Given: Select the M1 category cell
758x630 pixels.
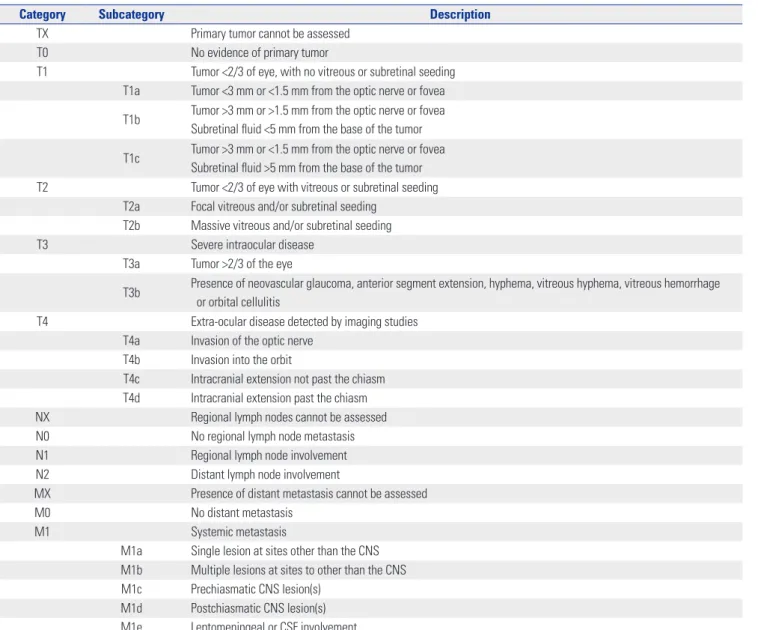Looking at the screenshot, I should (x=42, y=531).
